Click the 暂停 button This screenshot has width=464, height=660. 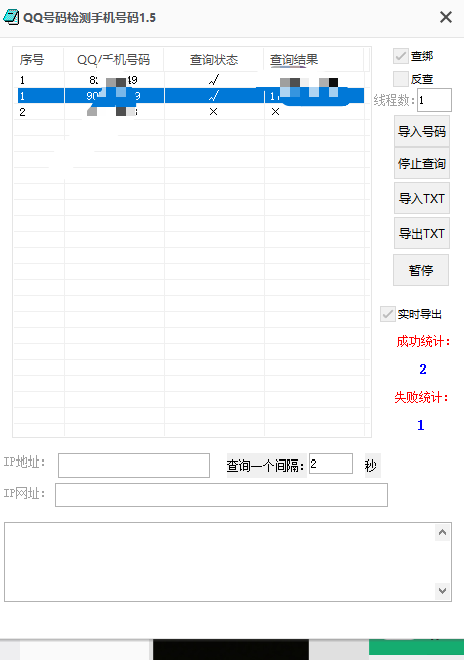pos(421,270)
